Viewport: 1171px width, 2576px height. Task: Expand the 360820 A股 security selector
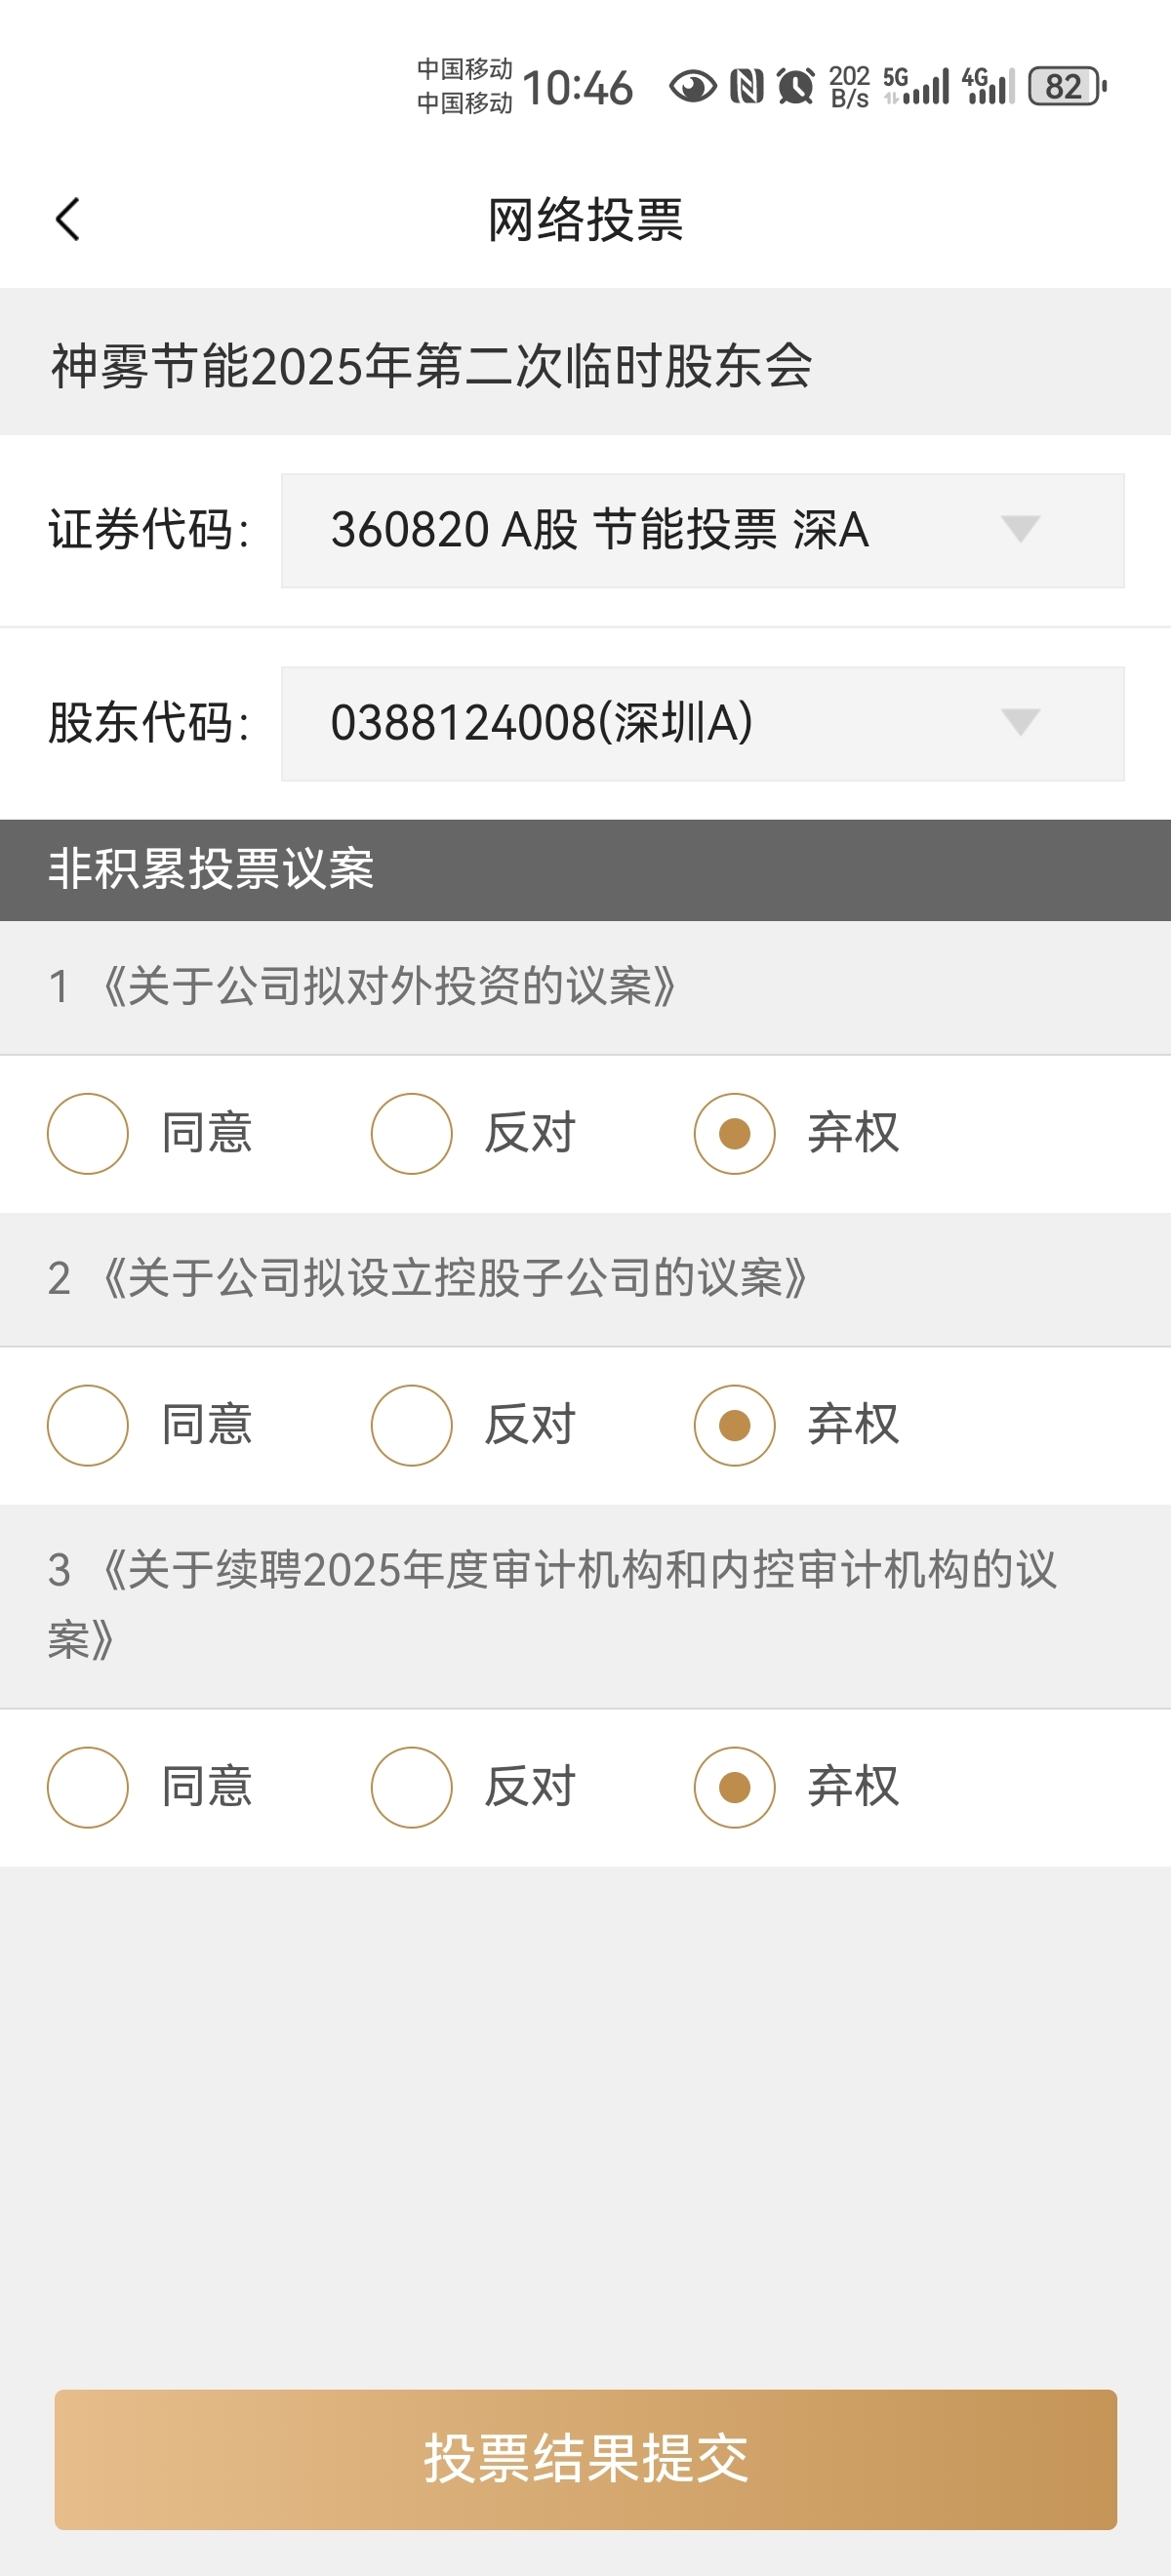tap(702, 530)
